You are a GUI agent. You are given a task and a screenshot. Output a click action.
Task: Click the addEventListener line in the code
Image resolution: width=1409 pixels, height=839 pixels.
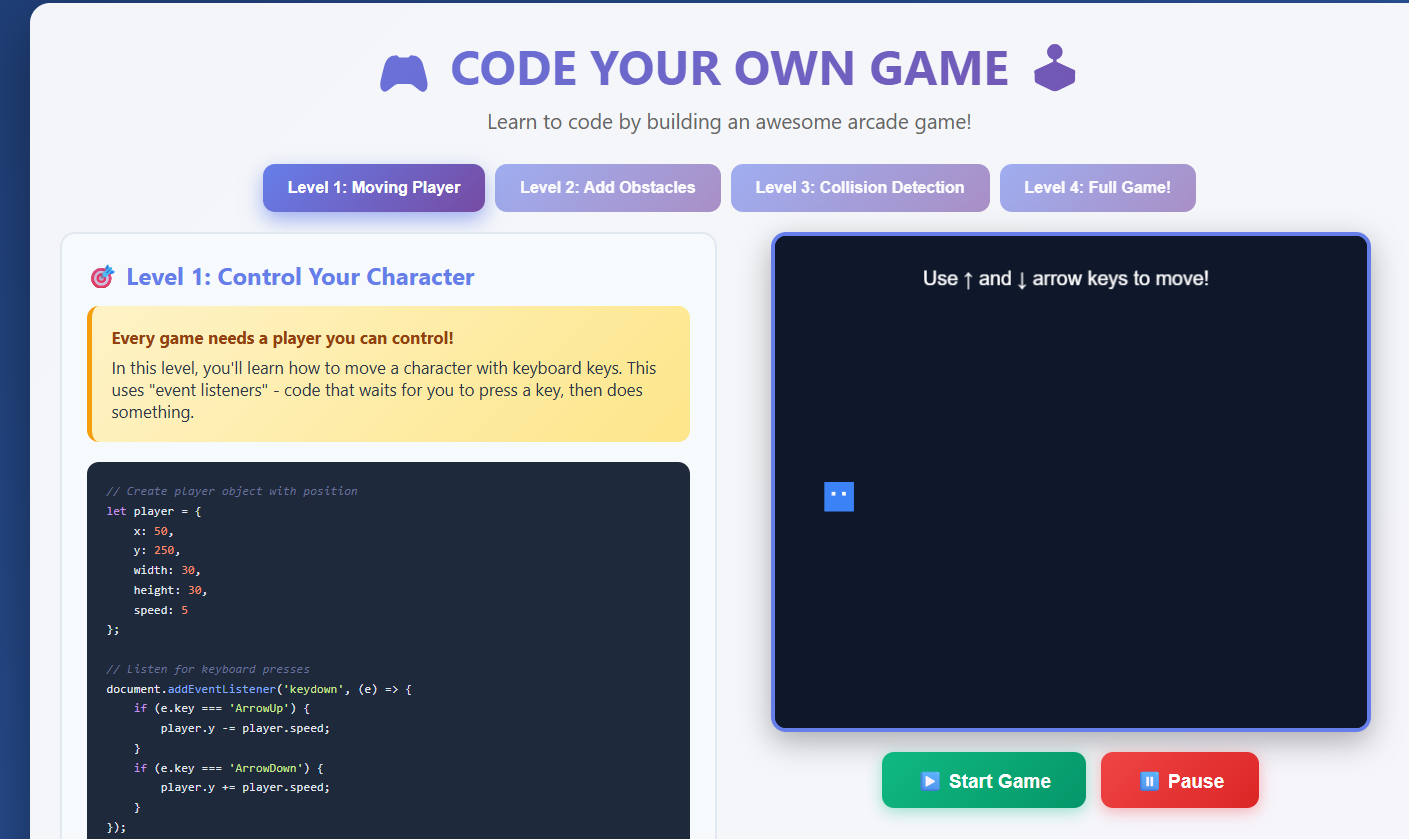pos(258,688)
